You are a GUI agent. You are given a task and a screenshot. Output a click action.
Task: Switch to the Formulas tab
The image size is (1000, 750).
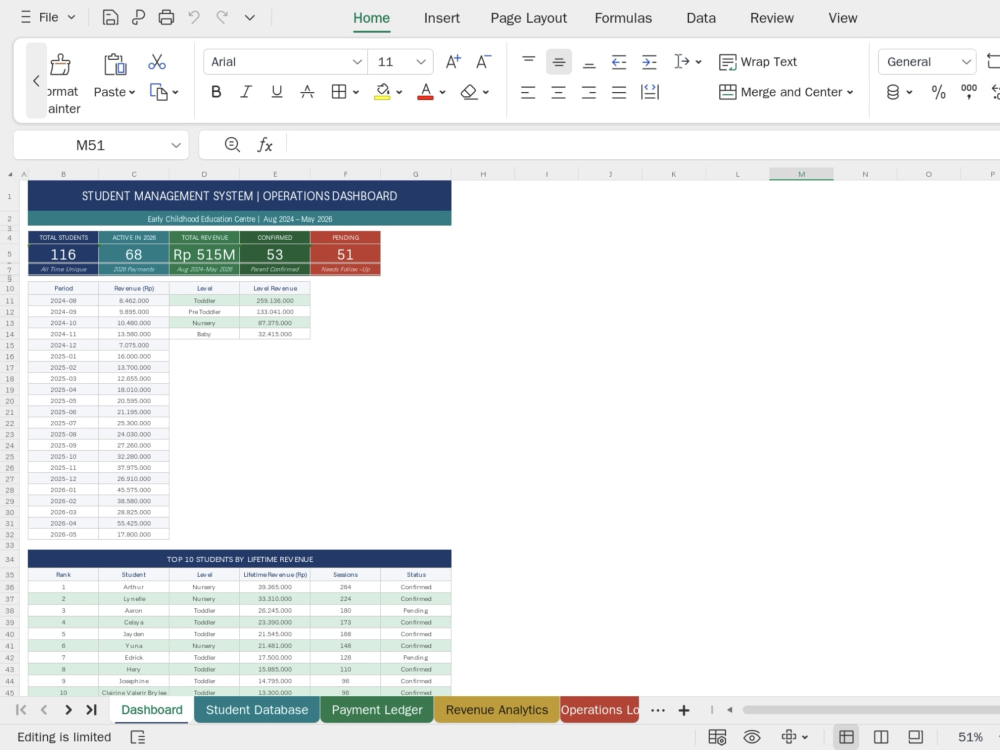(x=623, y=18)
